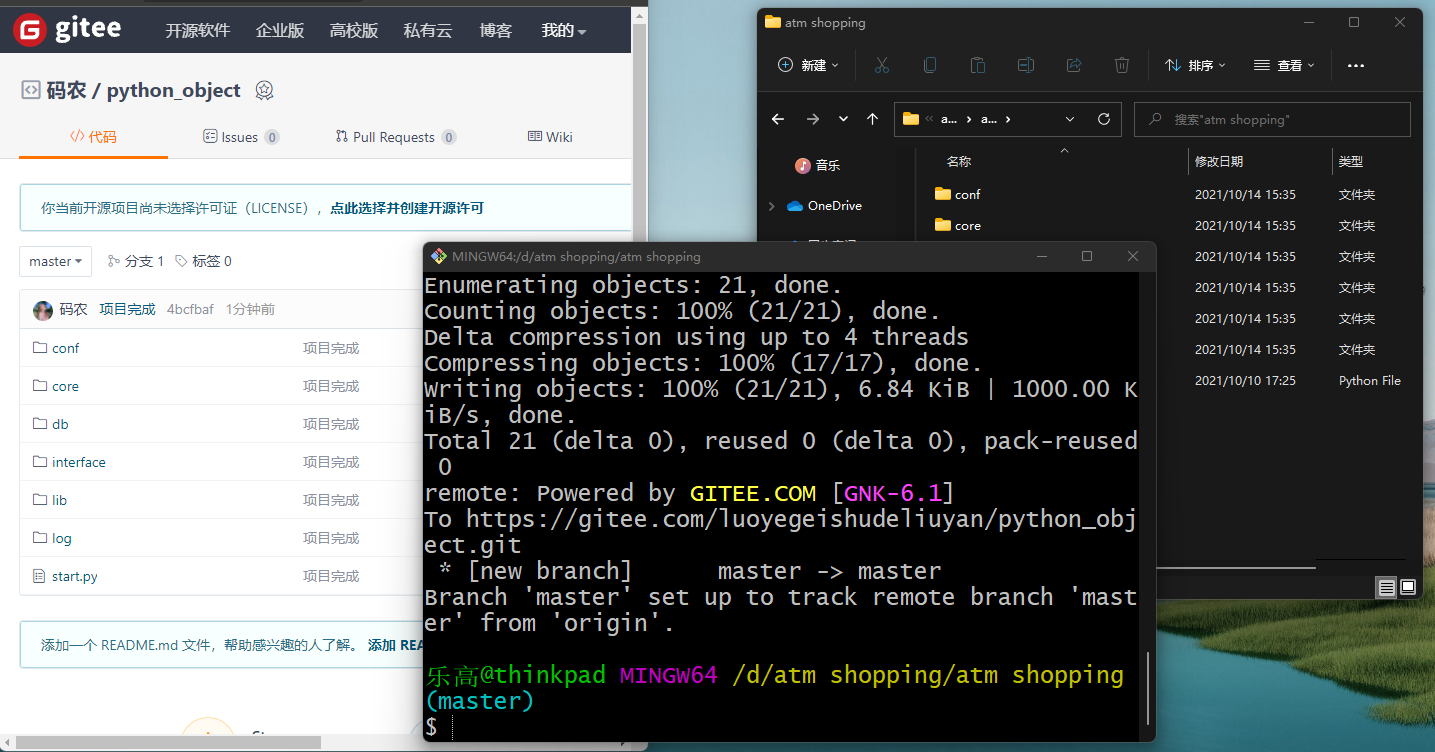Open the 分支 1 branches link
1435x752 pixels.
point(136,261)
